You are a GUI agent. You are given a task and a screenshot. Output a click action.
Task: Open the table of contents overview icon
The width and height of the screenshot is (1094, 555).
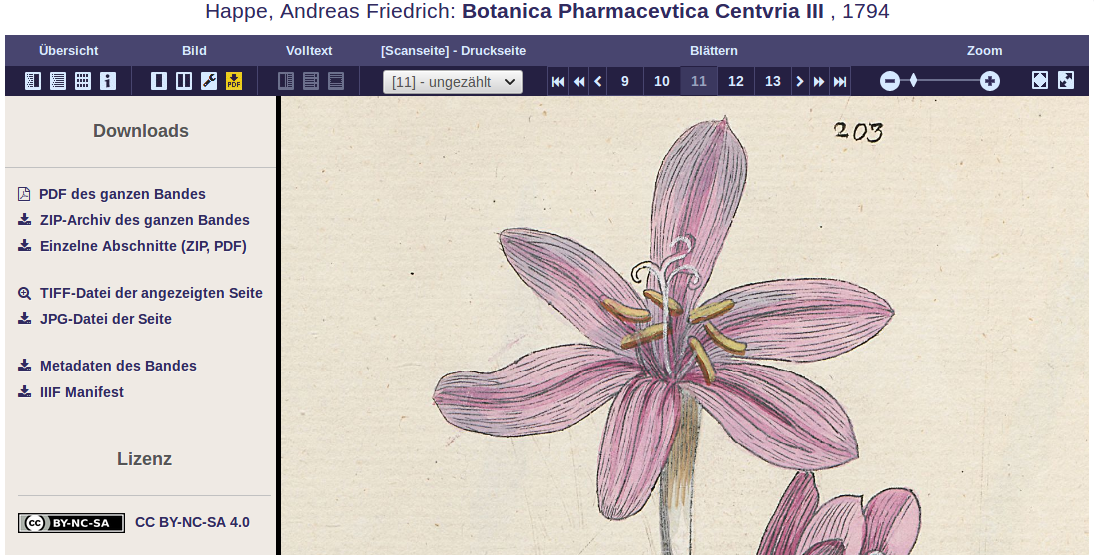click(x=58, y=81)
